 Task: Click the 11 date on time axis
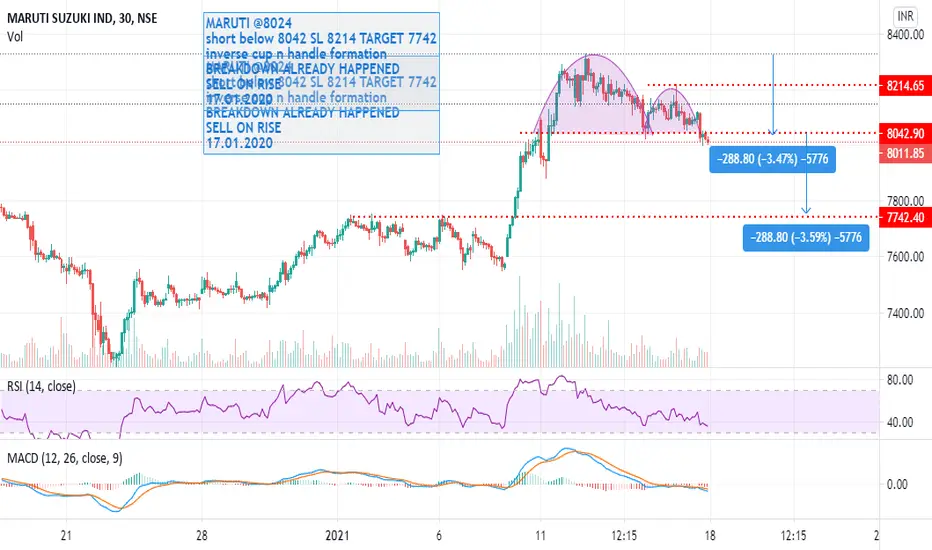[x=540, y=535]
